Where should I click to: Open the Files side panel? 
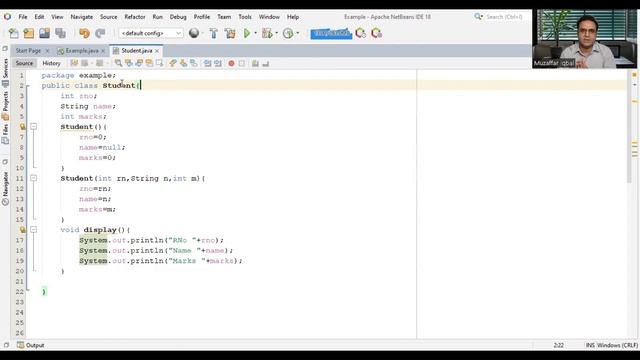pyautogui.click(x=5, y=134)
